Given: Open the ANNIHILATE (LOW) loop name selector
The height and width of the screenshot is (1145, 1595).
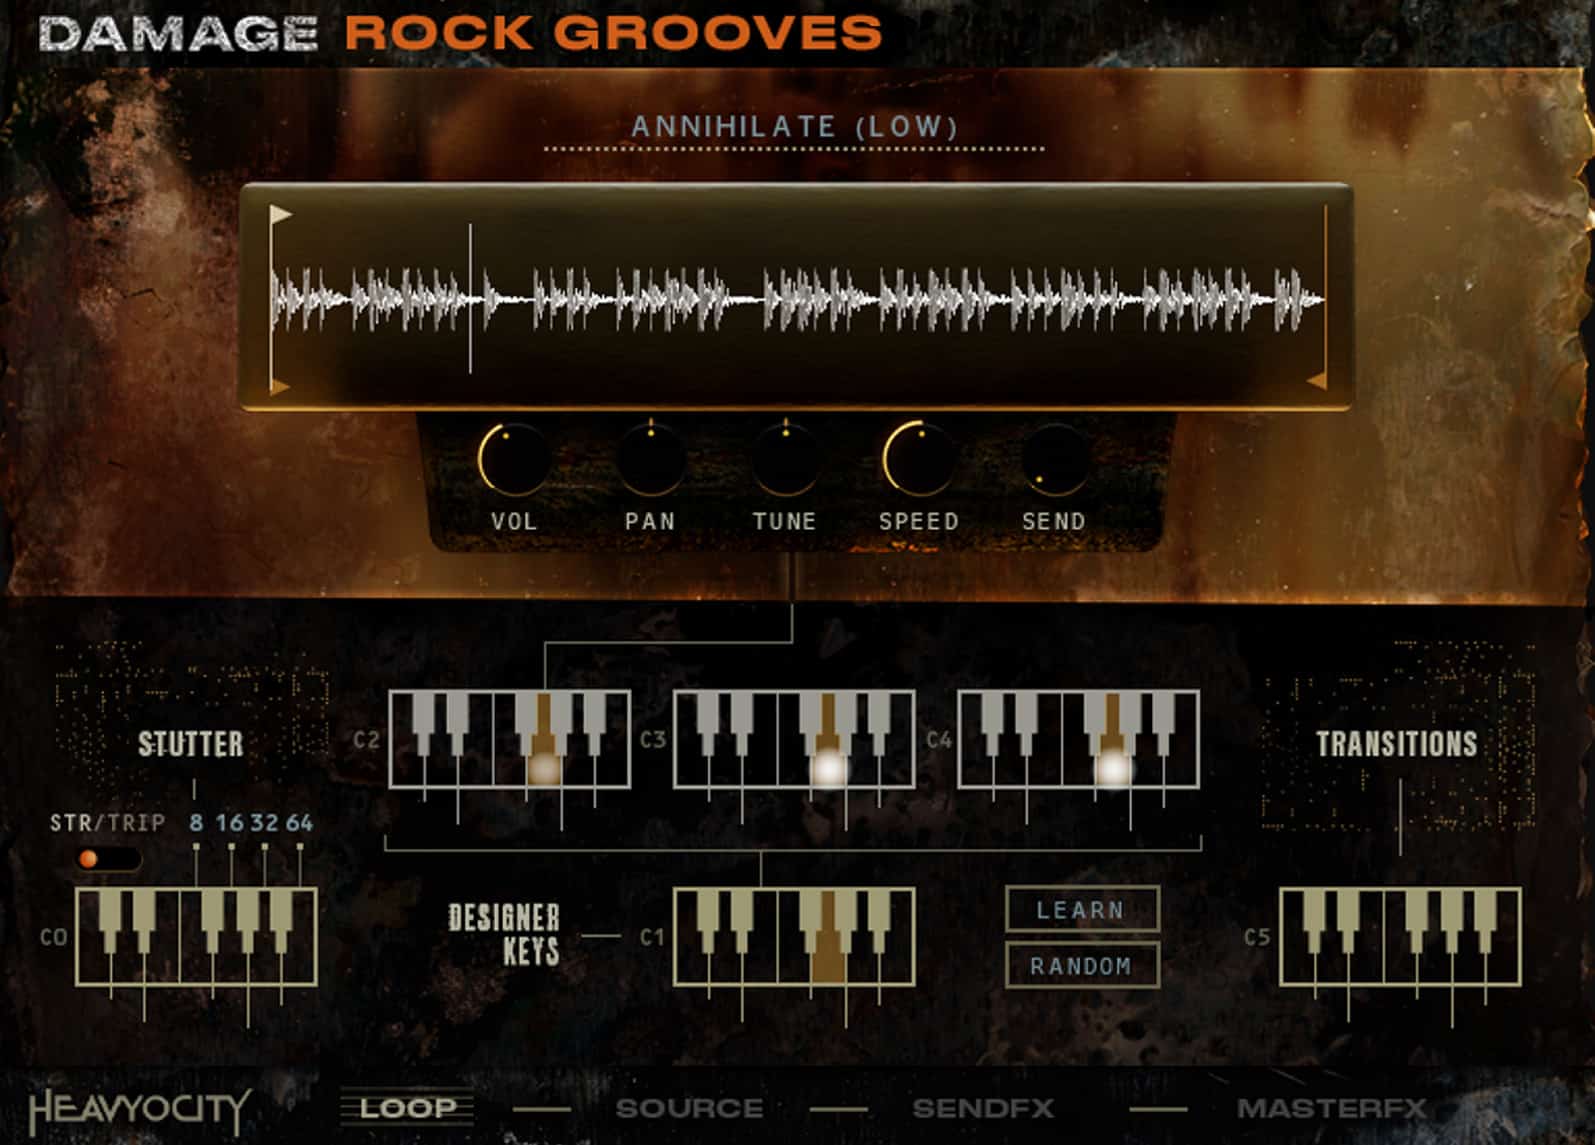Looking at the screenshot, I should pos(794,127).
